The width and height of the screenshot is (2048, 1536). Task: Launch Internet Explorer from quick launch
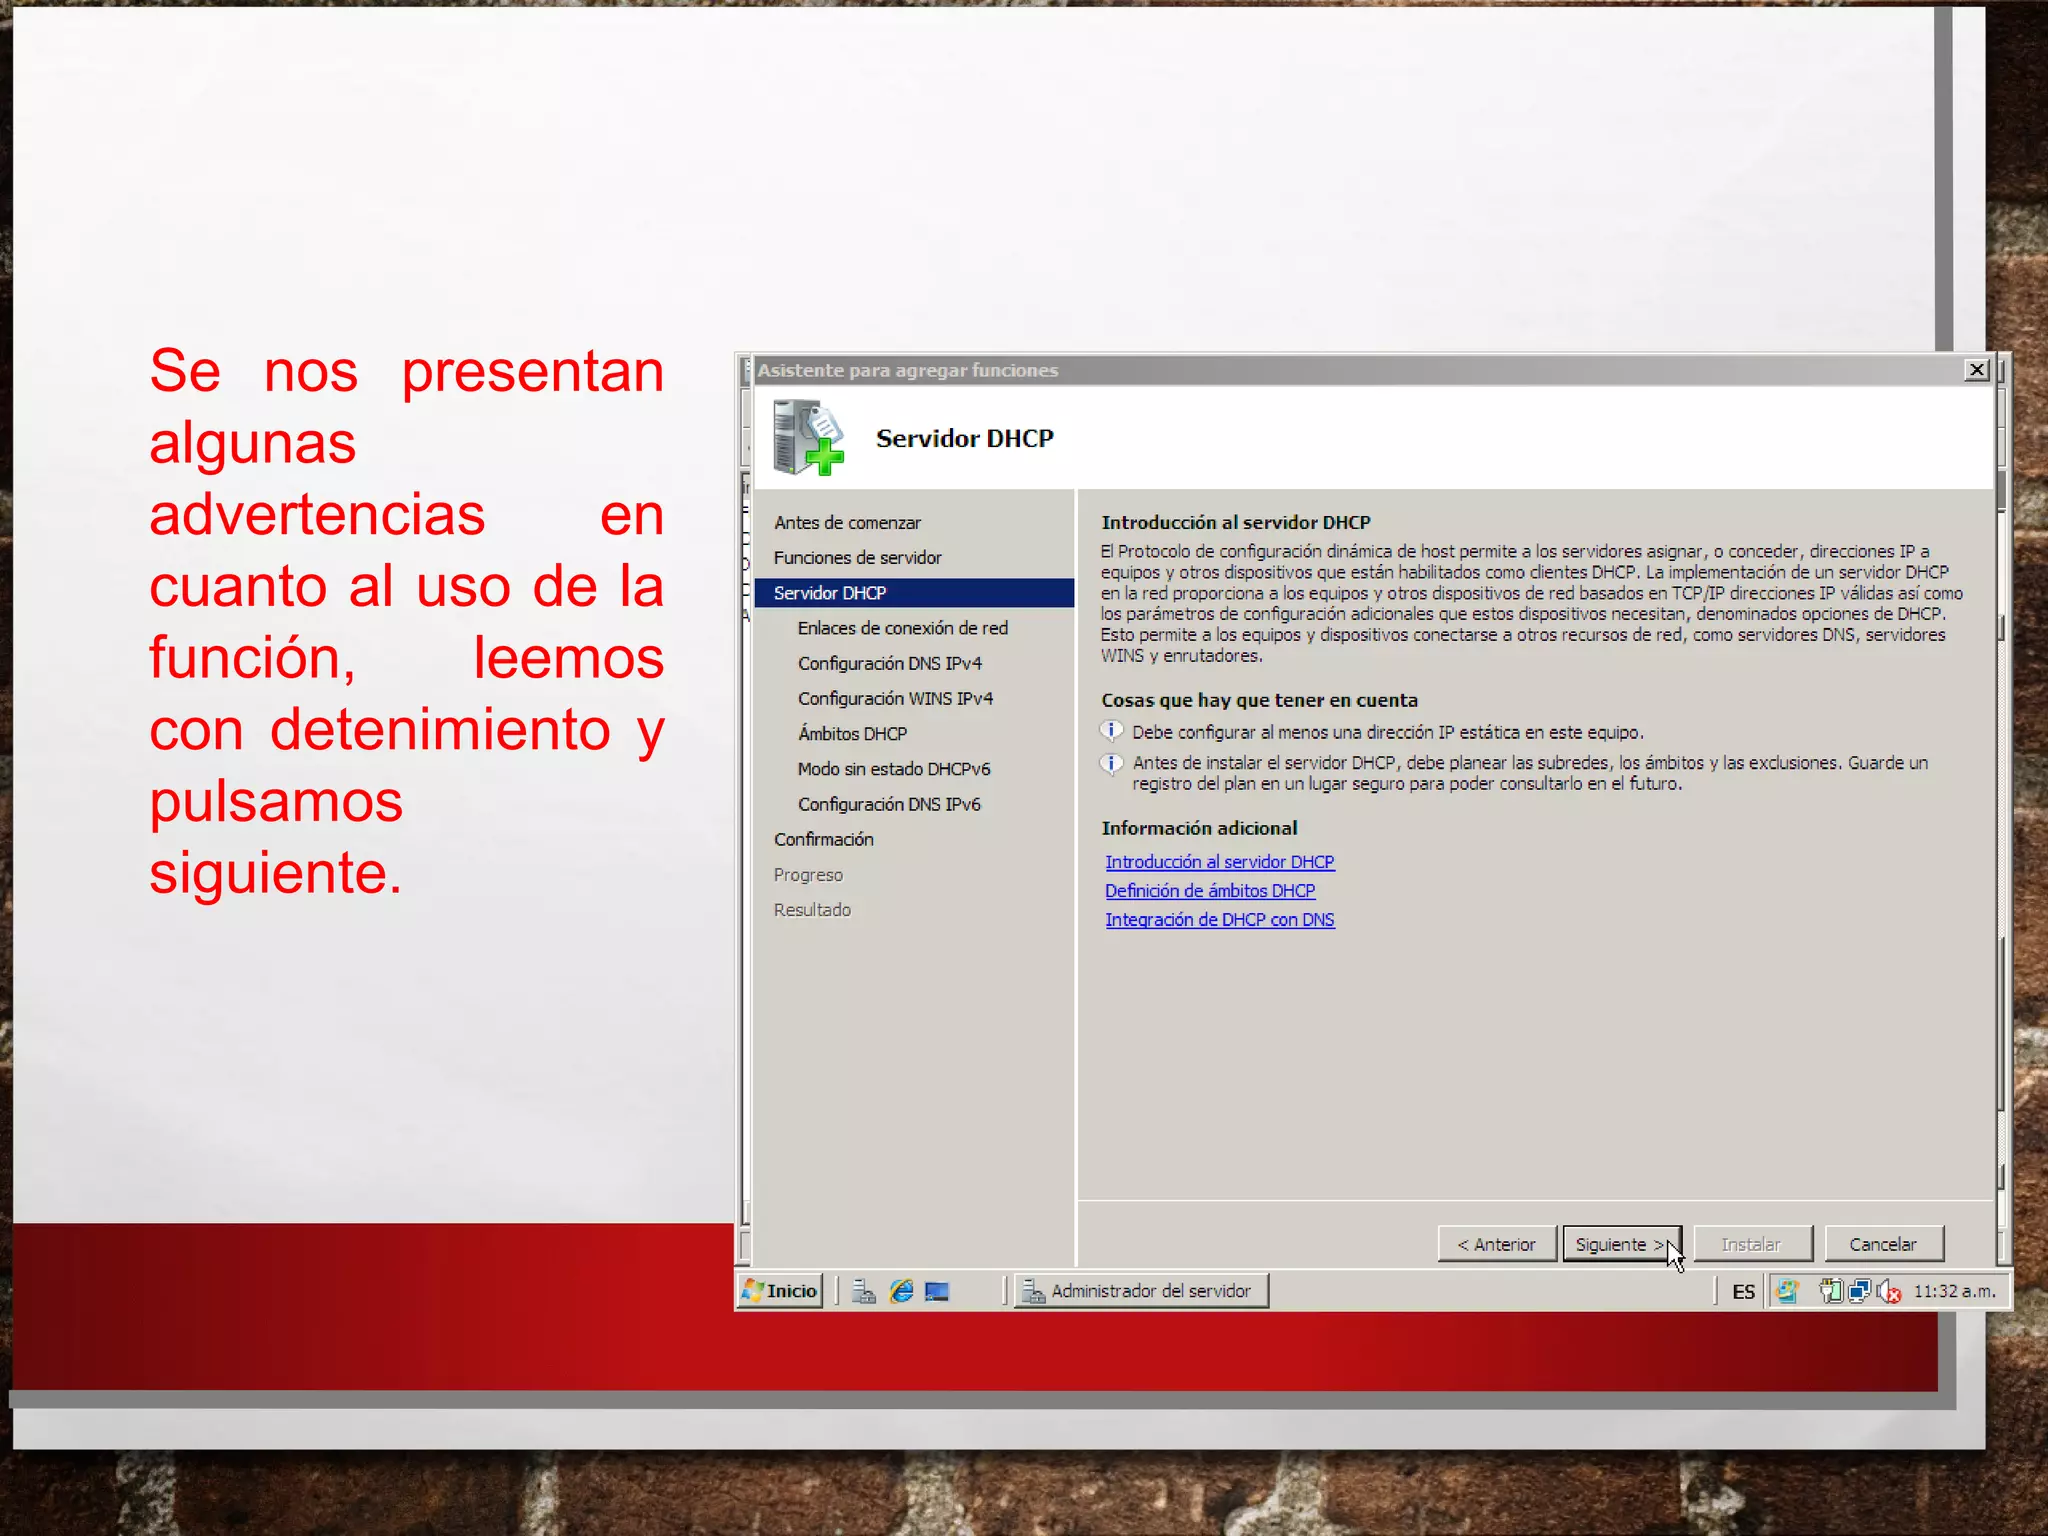point(901,1291)
